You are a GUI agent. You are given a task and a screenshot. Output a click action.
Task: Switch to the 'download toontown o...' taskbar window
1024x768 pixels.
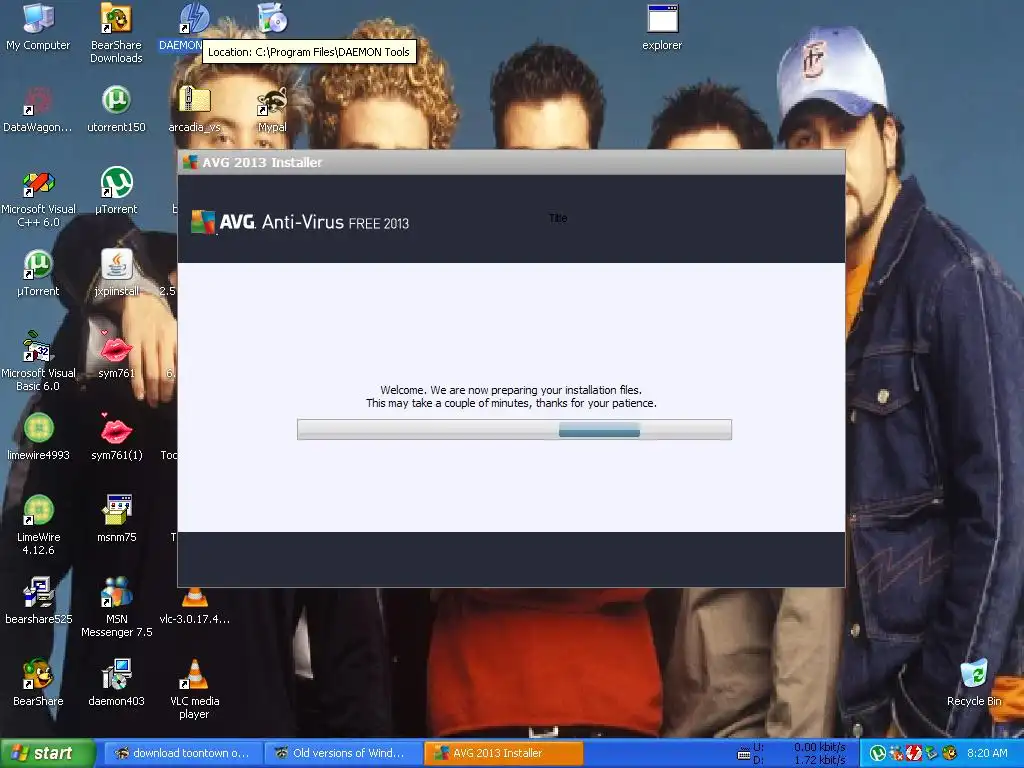click(x=182, y=753)
